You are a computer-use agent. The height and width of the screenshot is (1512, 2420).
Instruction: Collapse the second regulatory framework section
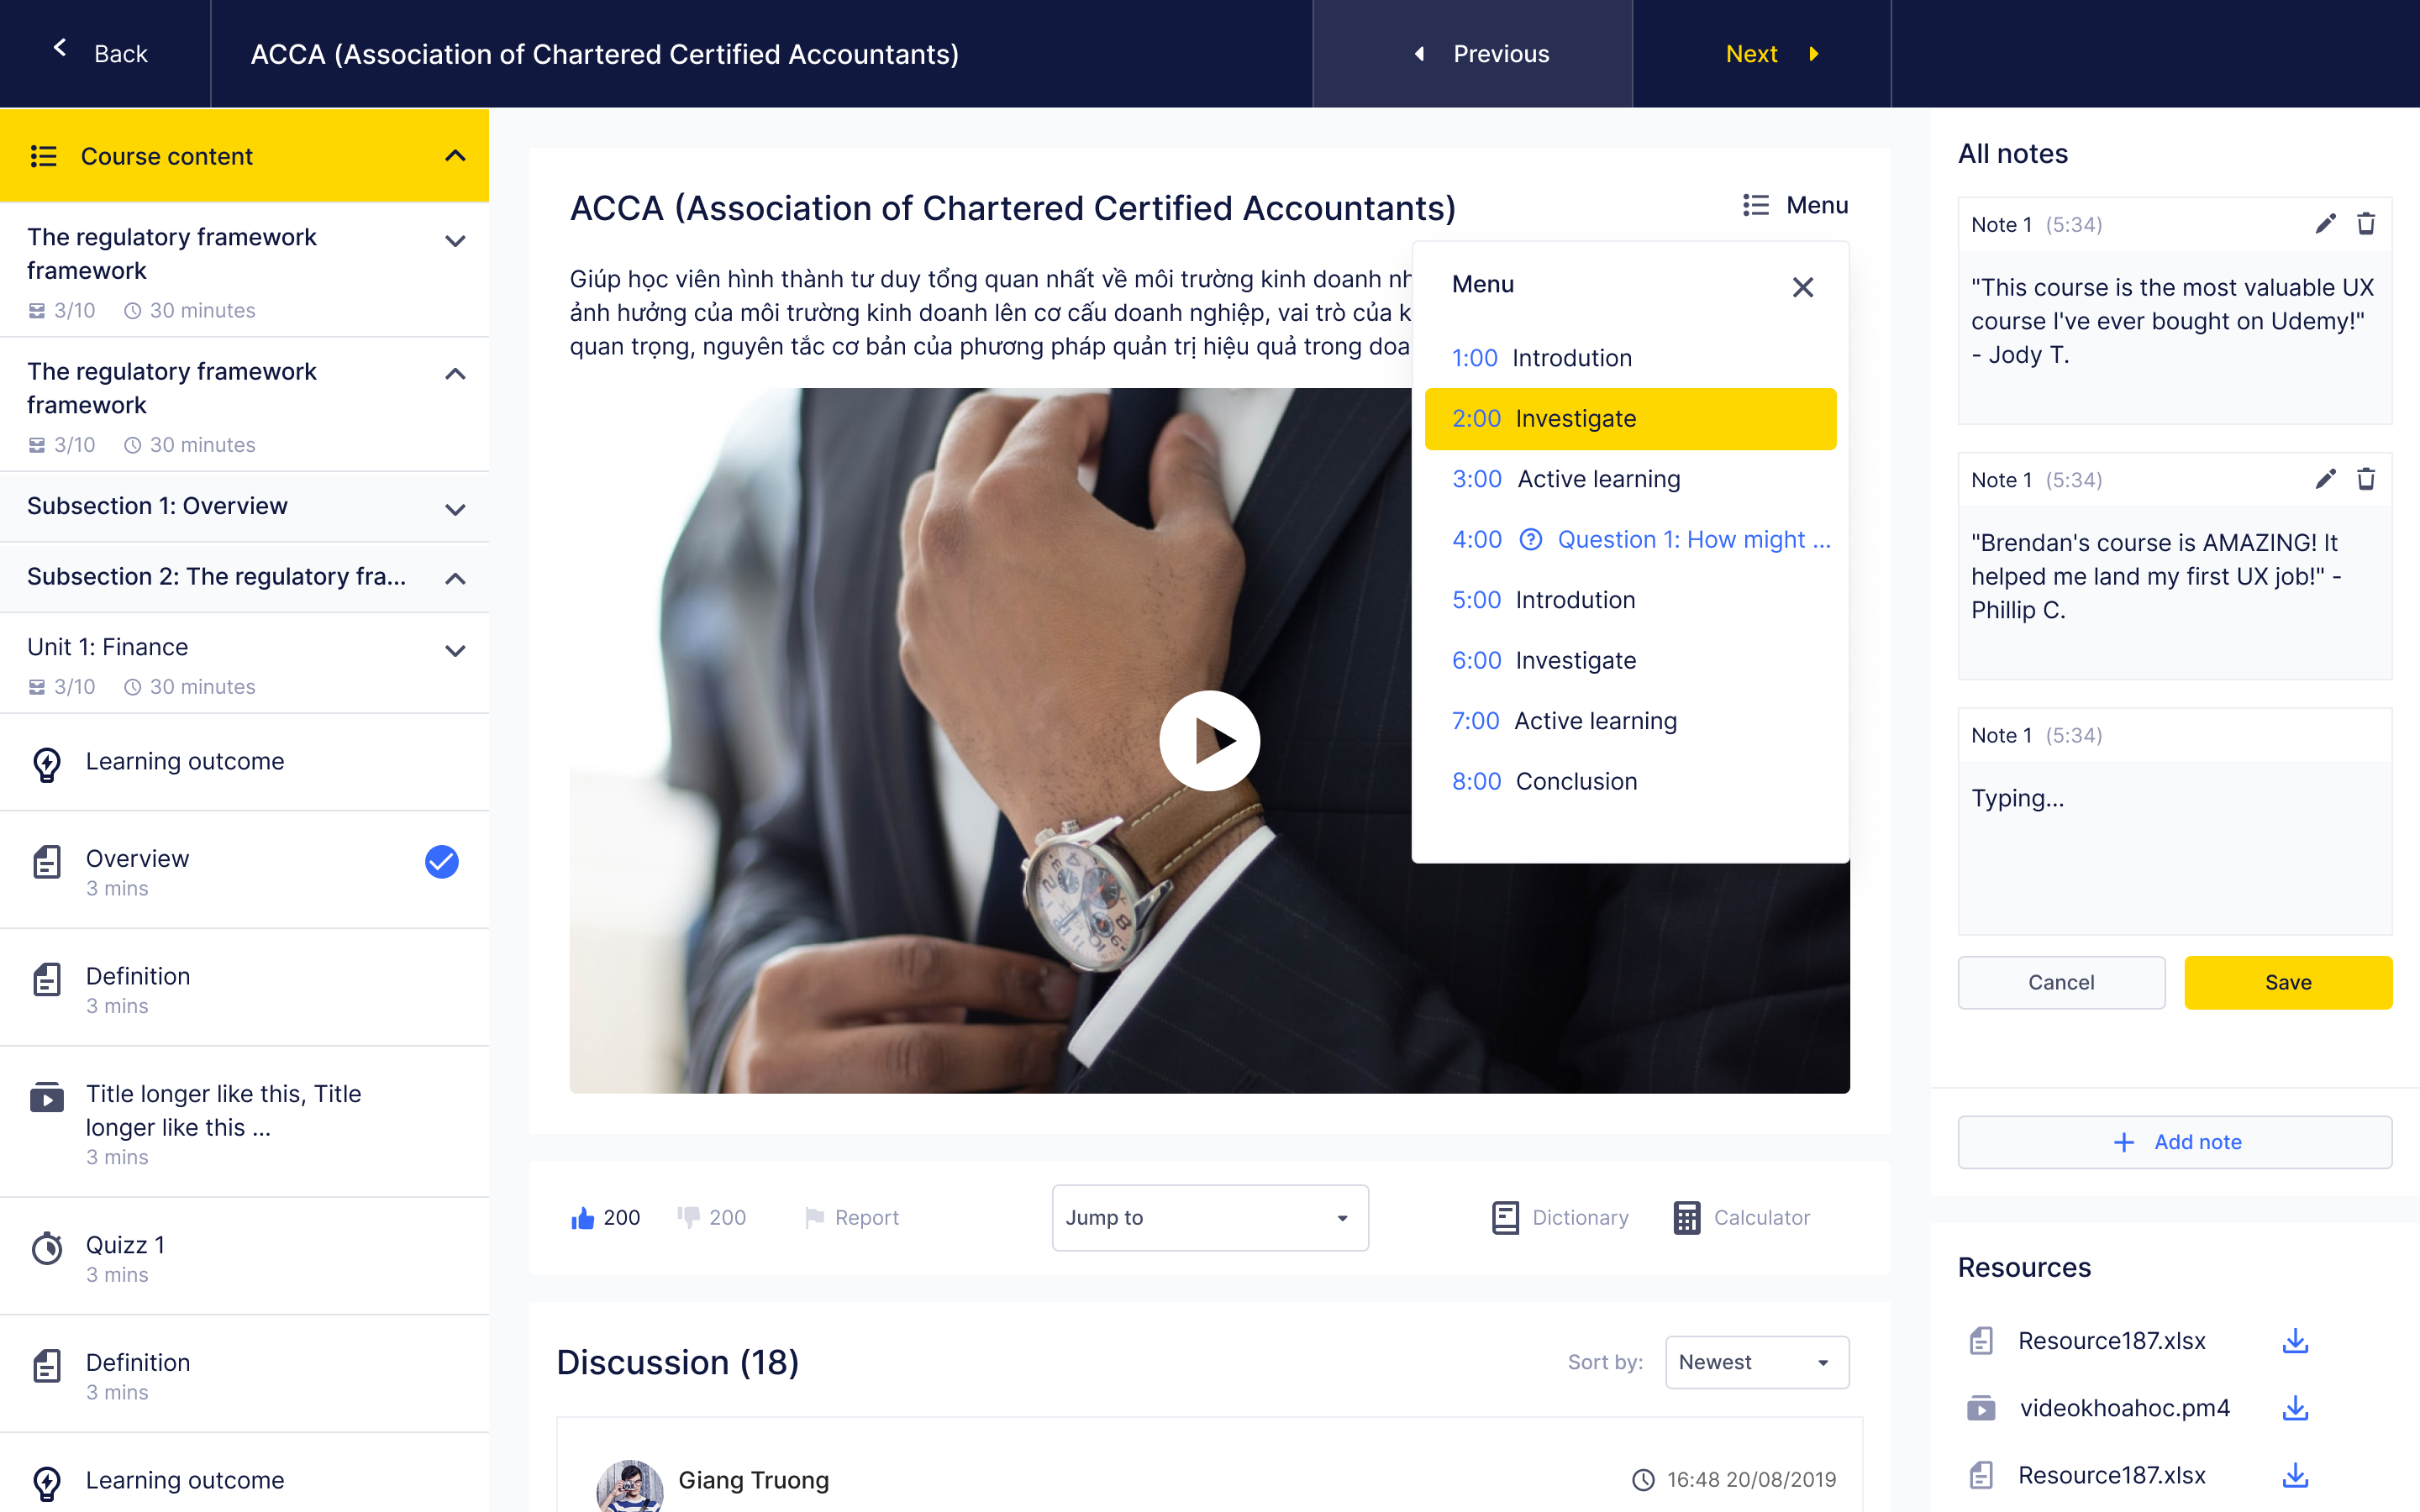pyautogui.click(x=455, y=374)
